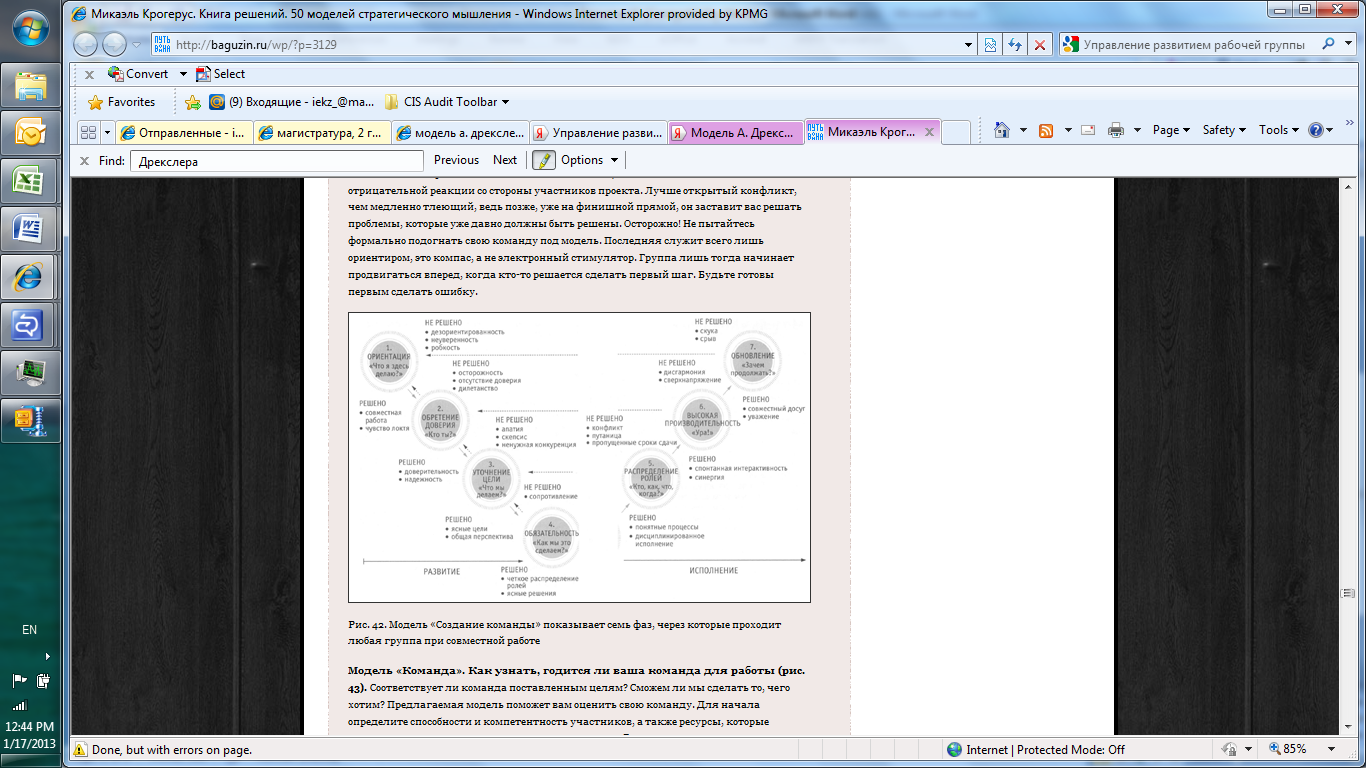The width and height of the screenshot is (1366, 768).
Task: Open the Входящие mail favorite link
Action: click(x=292, y=102)
